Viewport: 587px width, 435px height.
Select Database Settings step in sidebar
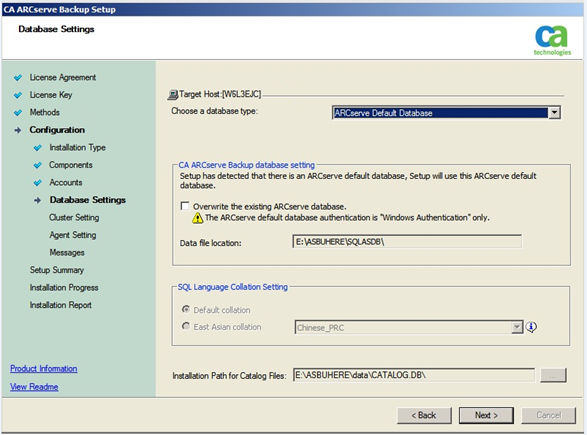(88, 200)
